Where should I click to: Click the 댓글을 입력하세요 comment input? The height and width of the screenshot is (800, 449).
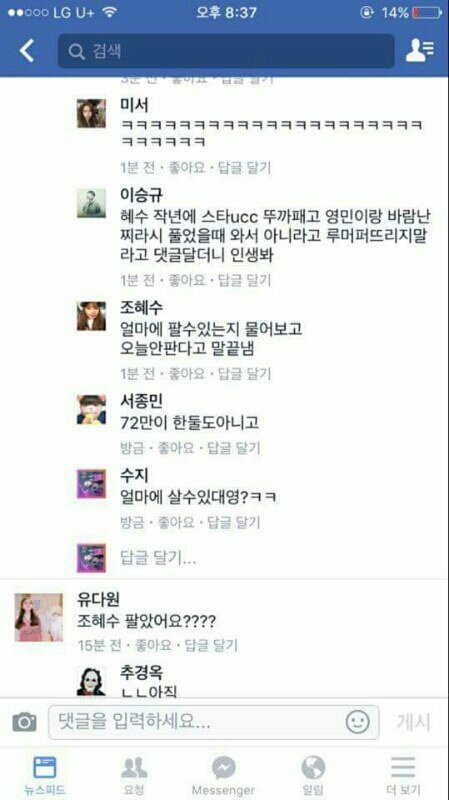point(214,722)
